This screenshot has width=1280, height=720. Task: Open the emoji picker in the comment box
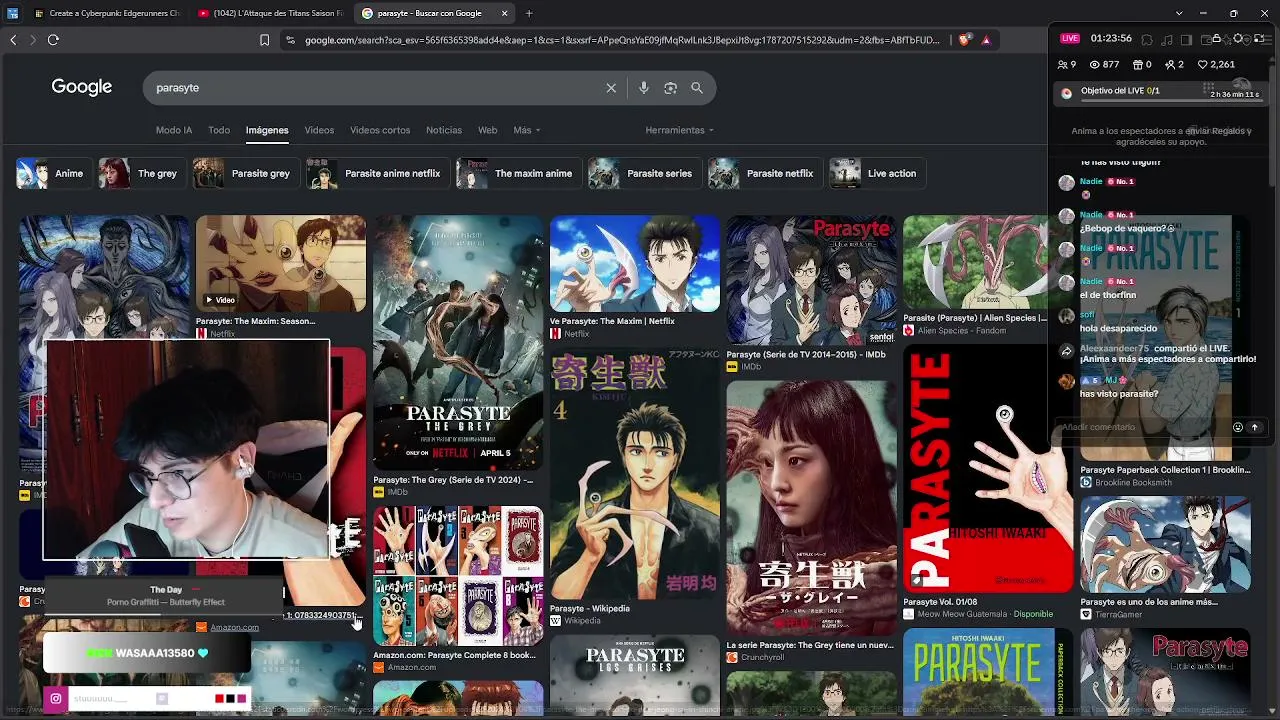(x=1237, y=427)
